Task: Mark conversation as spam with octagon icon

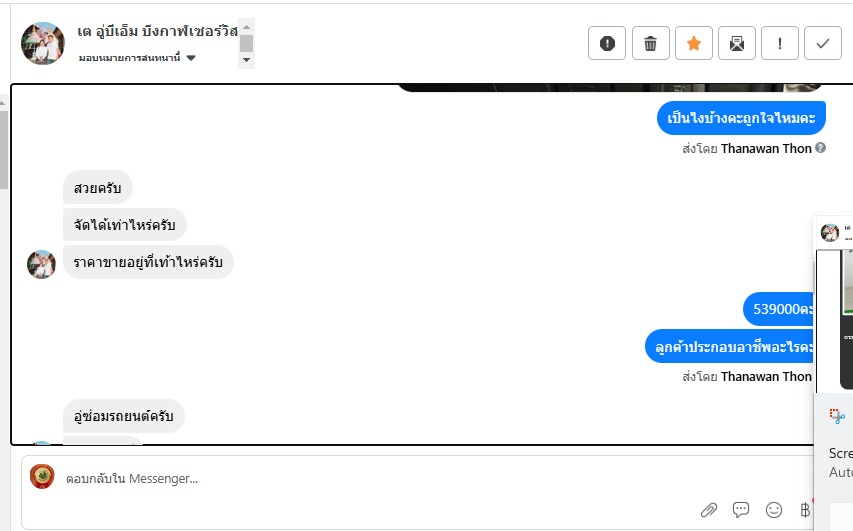Action: point(607,44)
